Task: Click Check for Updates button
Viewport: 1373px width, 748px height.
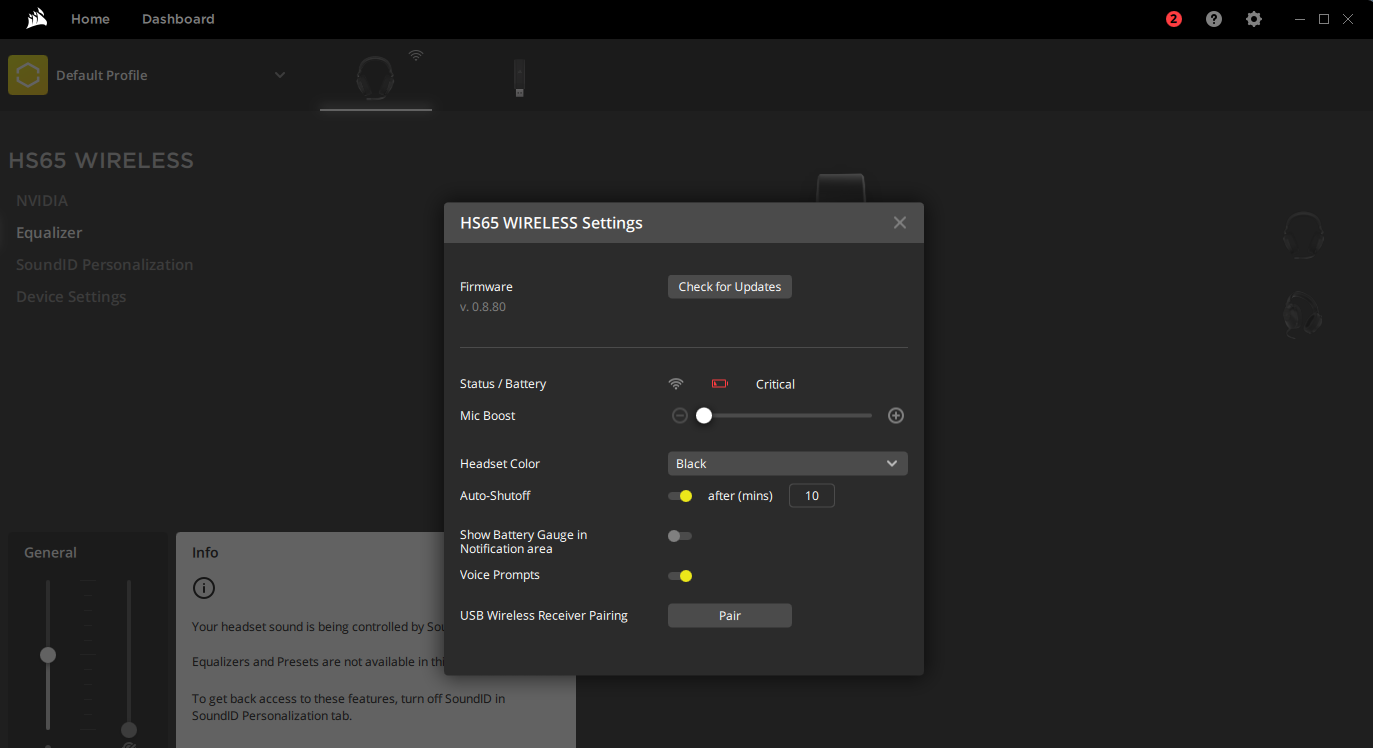Action: coord(730,287)
